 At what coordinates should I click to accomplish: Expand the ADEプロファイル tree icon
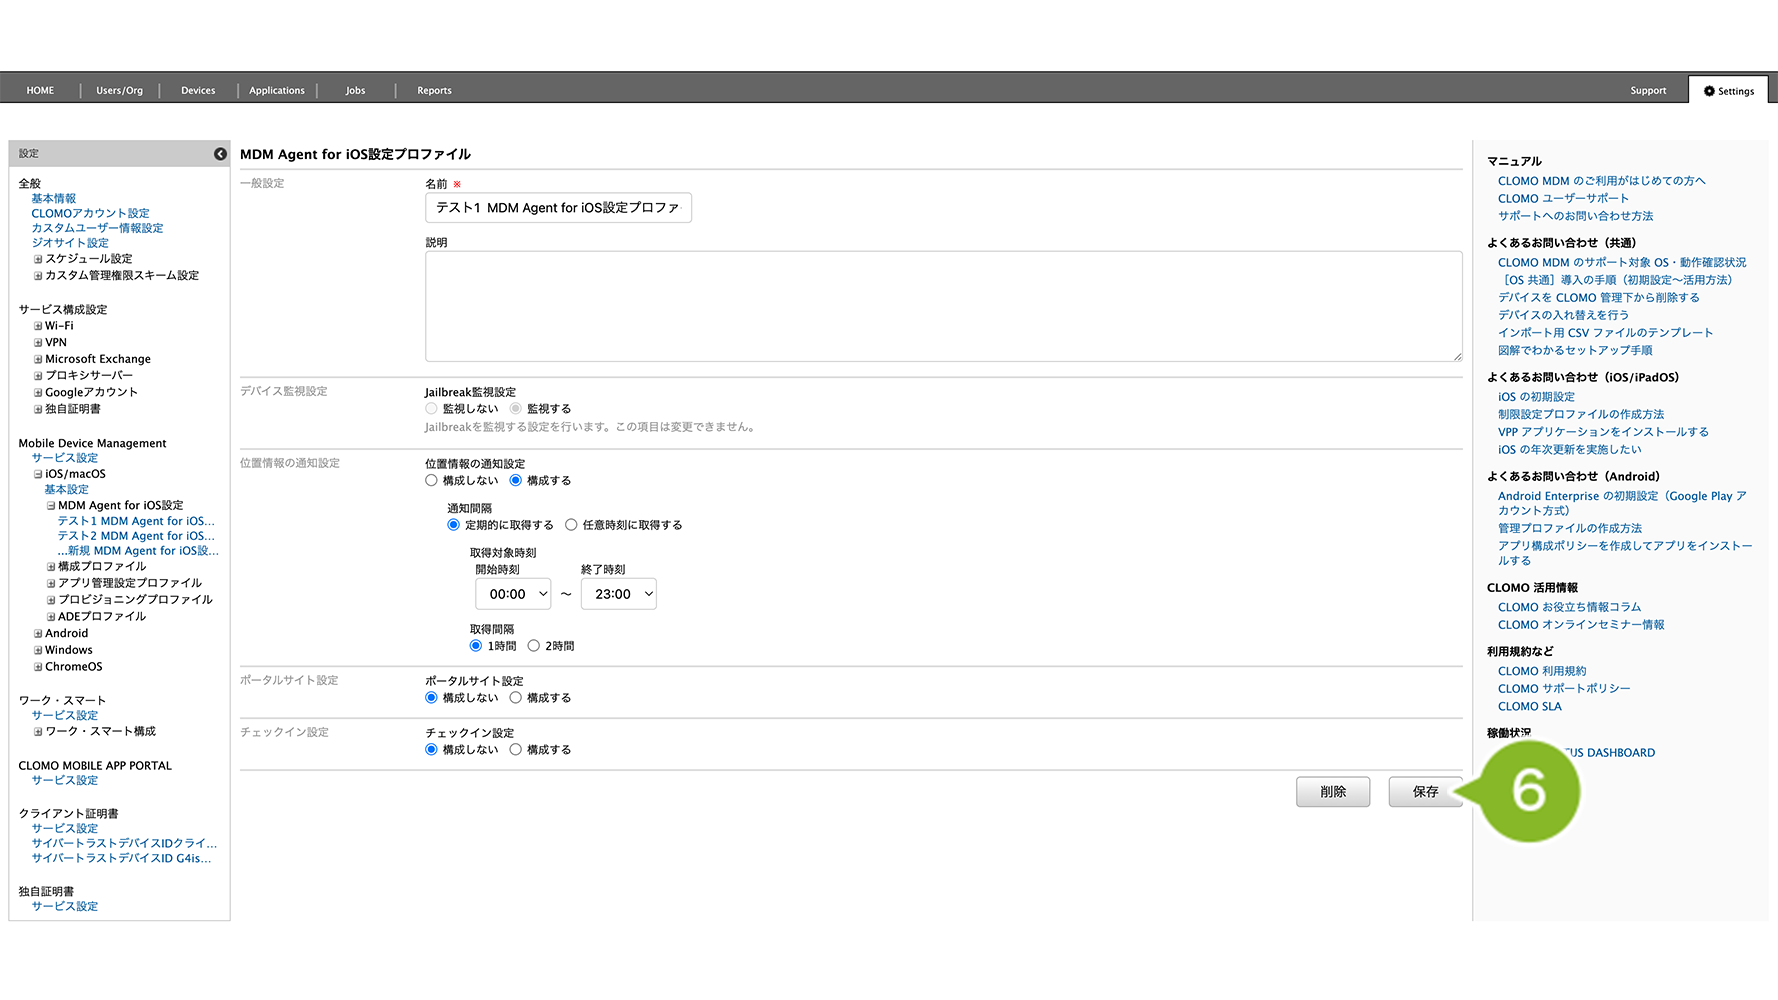[x=51, y=617]
